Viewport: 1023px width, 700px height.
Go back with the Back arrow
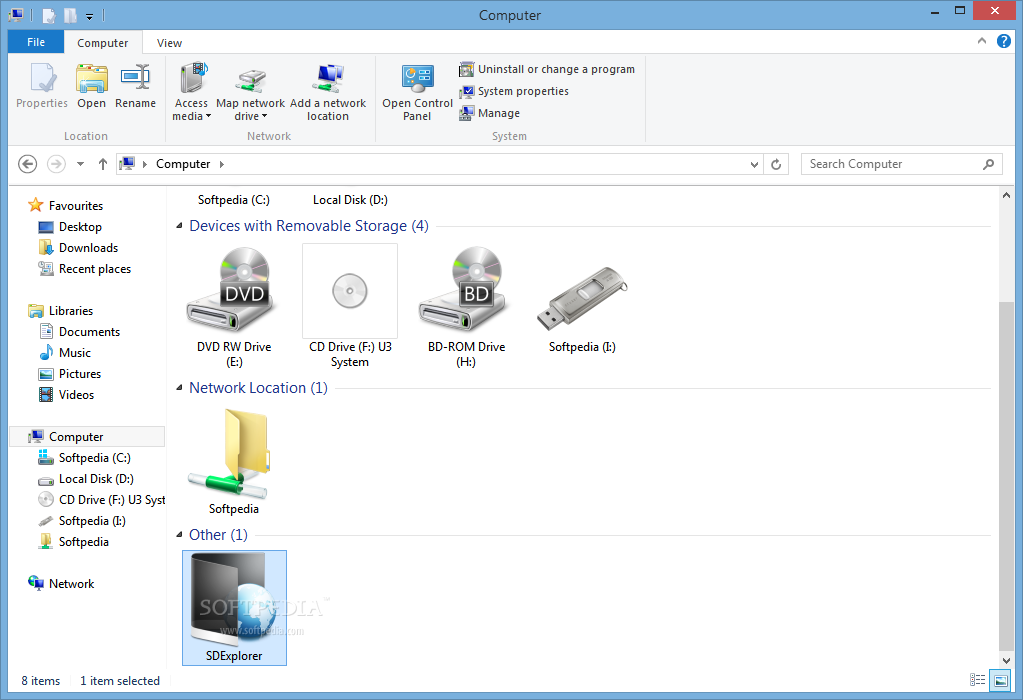pos(27,164)
